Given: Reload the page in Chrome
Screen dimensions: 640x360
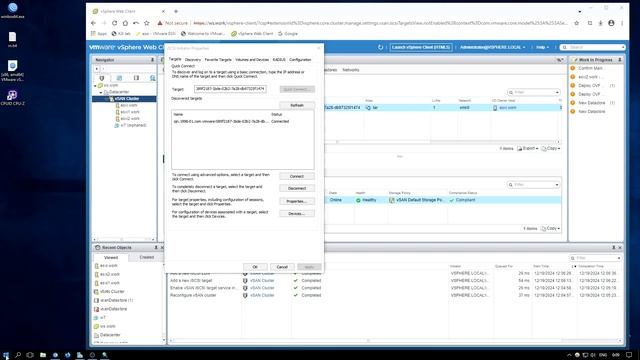Looking at the screenshot, I should pyautogui.click(x=115, y=23).
